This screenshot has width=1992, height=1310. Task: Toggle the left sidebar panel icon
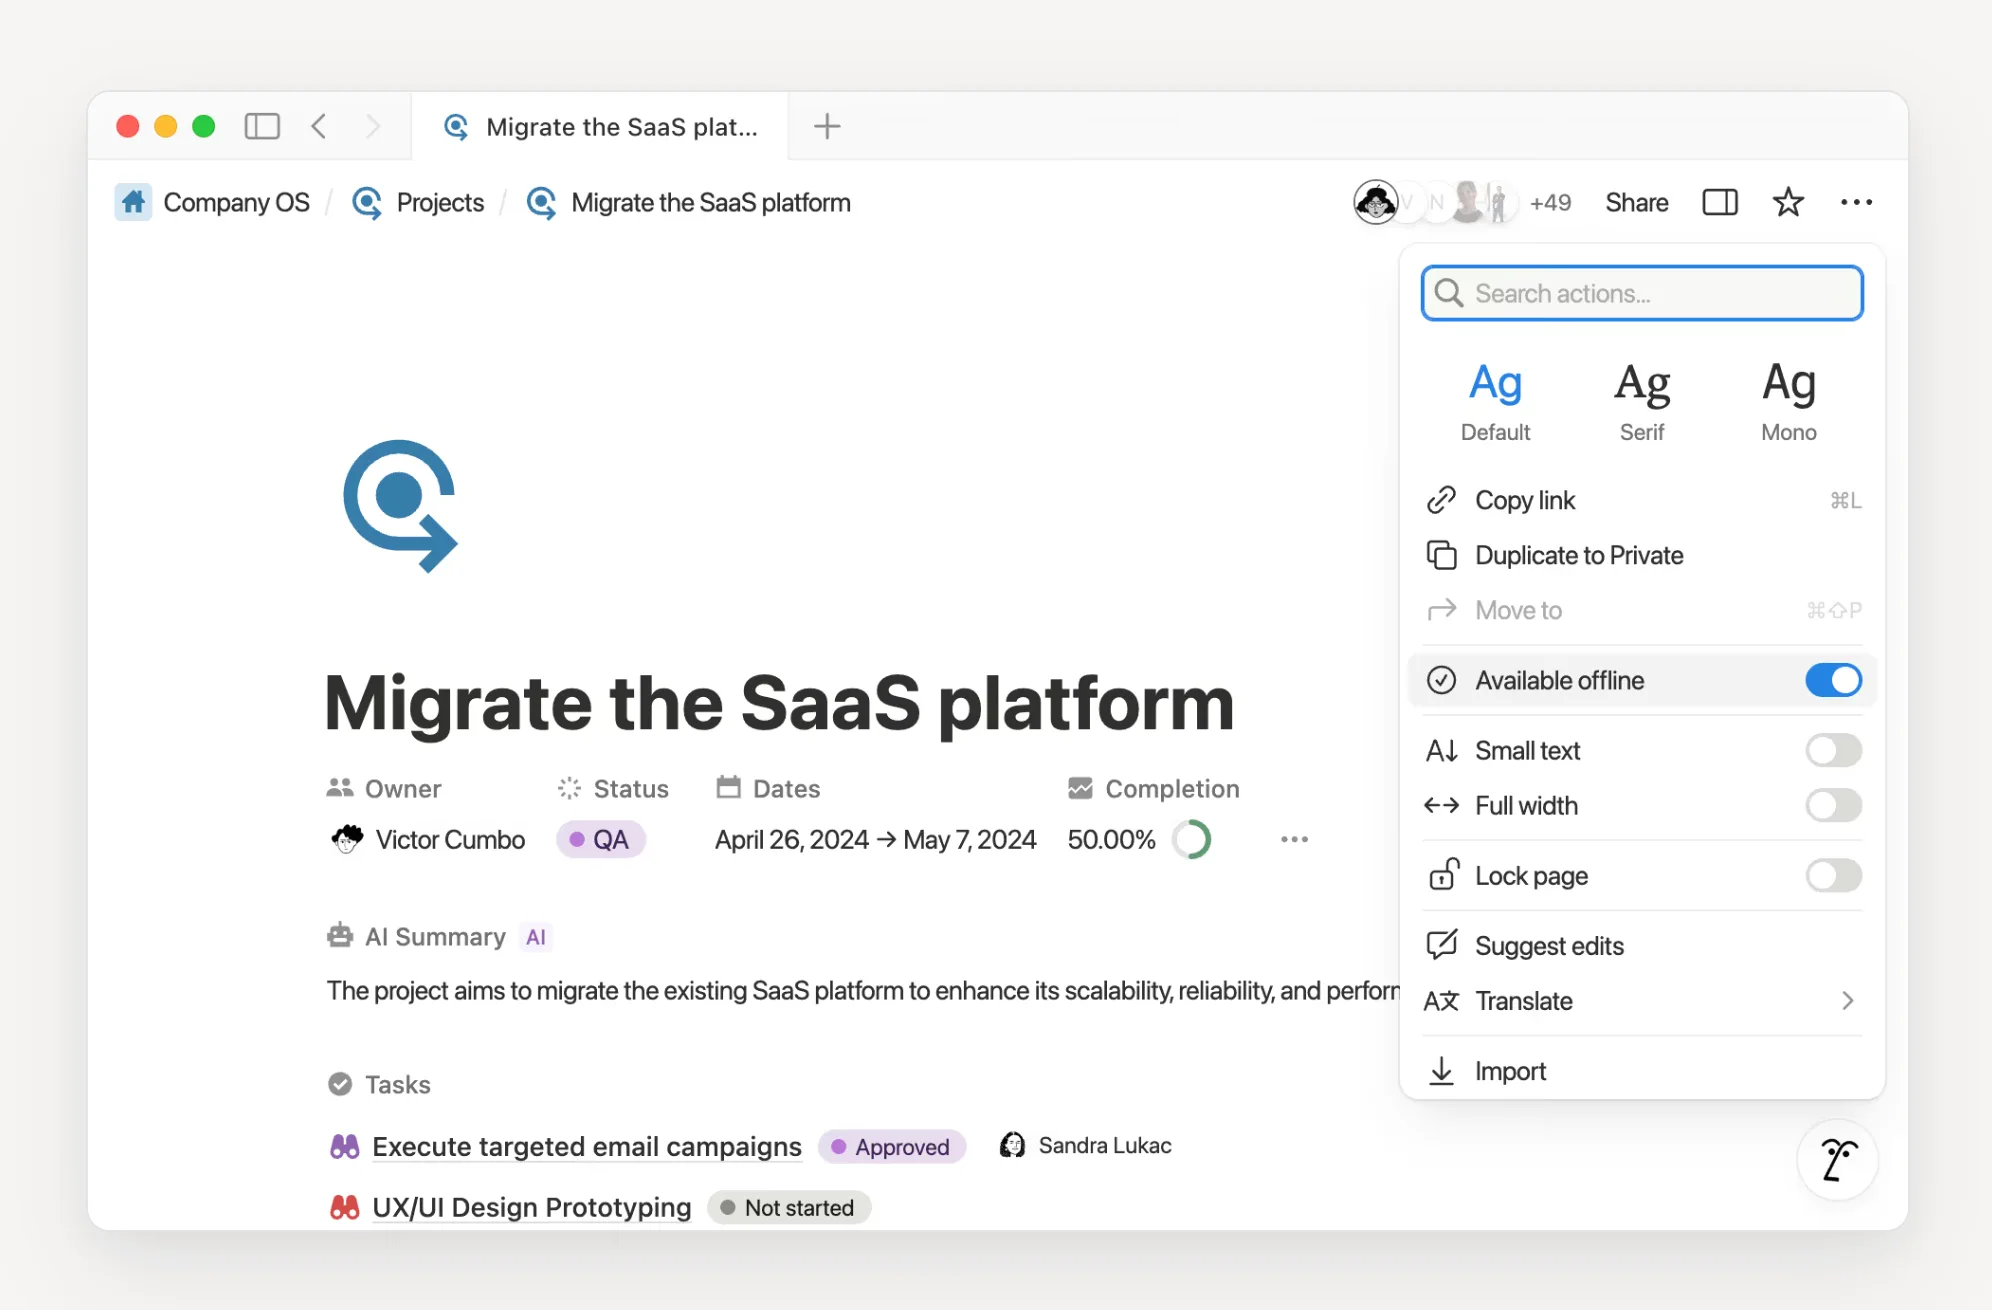tap(262, 126)
